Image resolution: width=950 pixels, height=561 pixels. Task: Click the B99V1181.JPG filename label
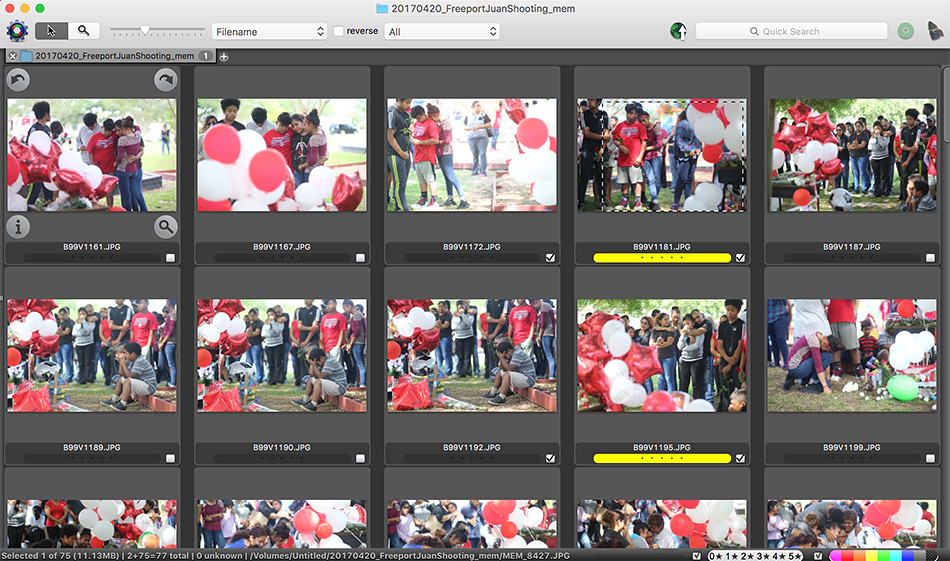point(662,247)
